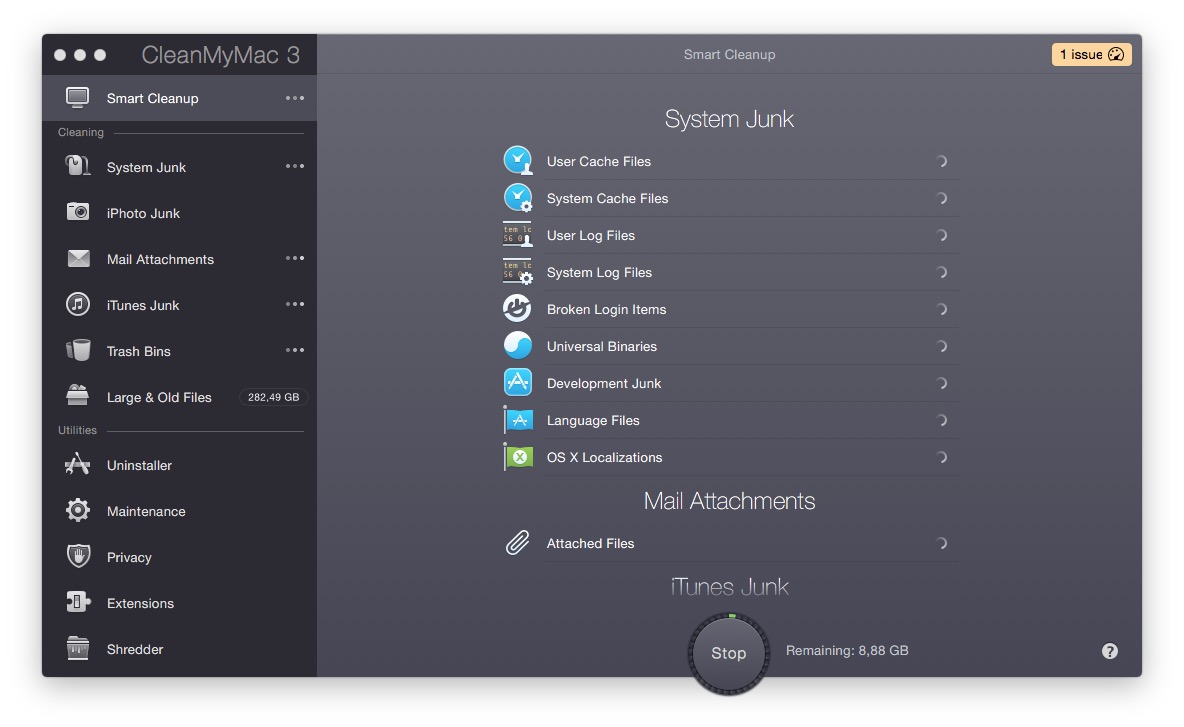Click the Large & Old Files box icon
The image size is (1184, 727).
[x=77, y=396]
